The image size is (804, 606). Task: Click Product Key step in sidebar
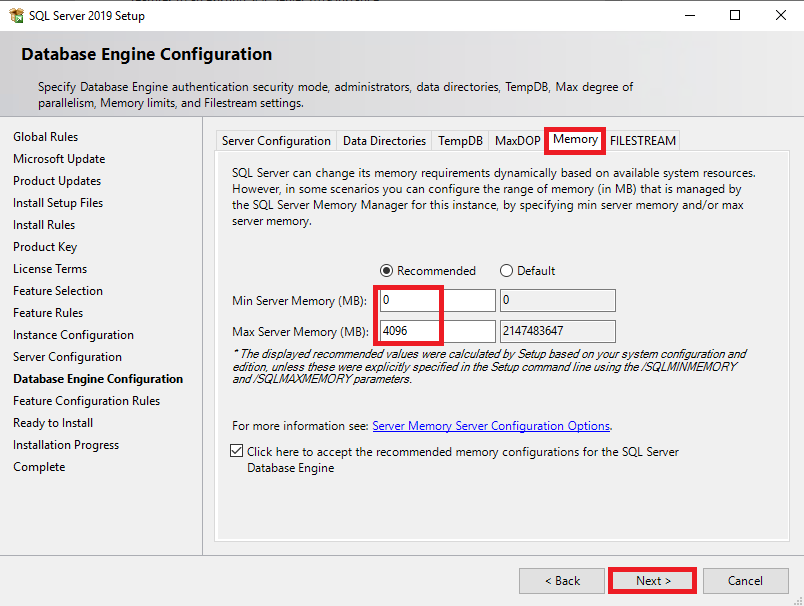pyautogui.click(x=45, y=247)
